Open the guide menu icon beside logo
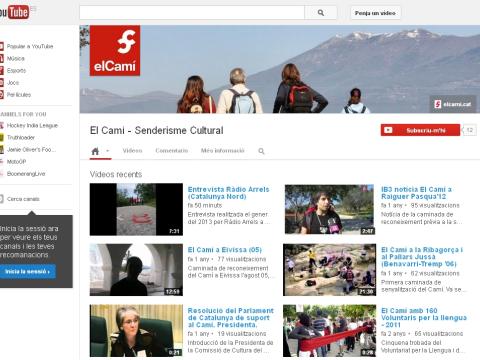Viewport: 480px width, 360px height. point(33,9)
